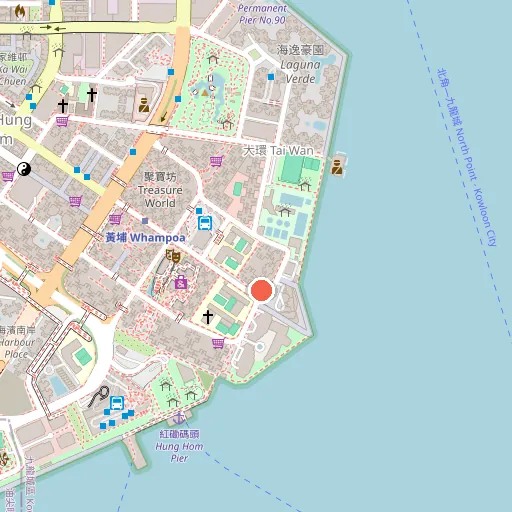Select the Whampoa station label
512x512 pixels.
[145, 238]
